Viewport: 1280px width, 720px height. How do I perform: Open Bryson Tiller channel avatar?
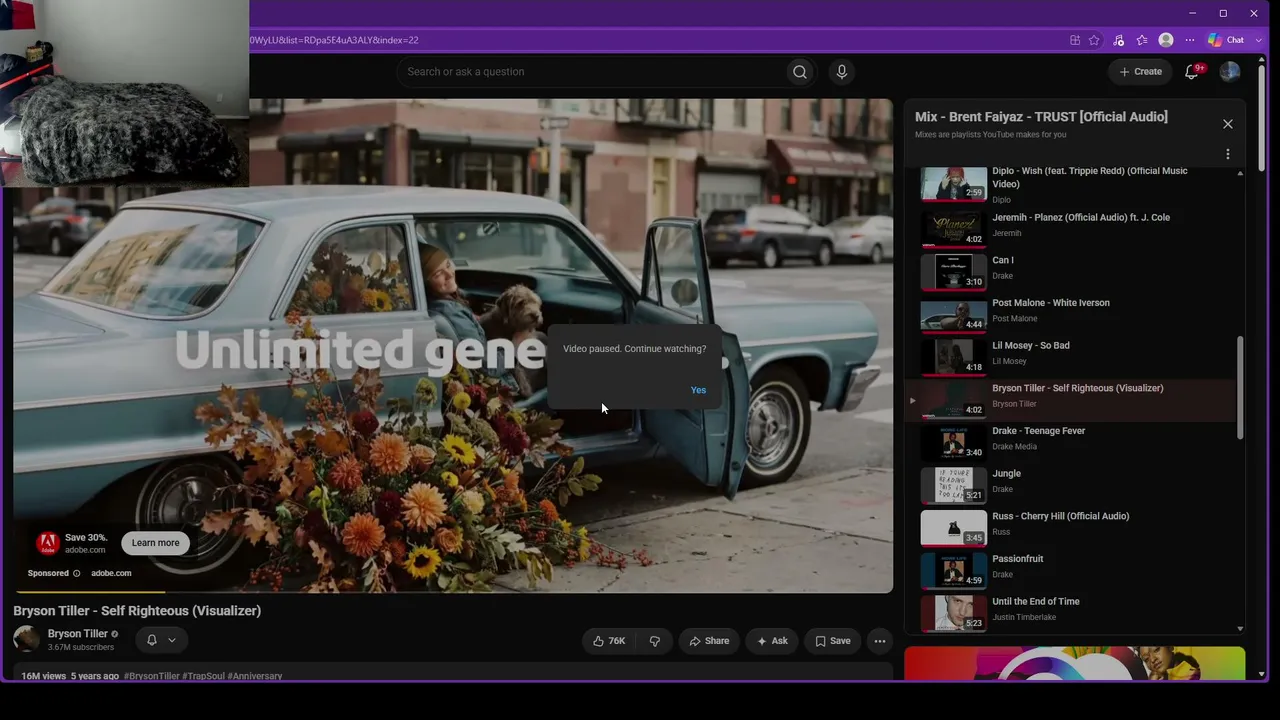pos(27,639)
